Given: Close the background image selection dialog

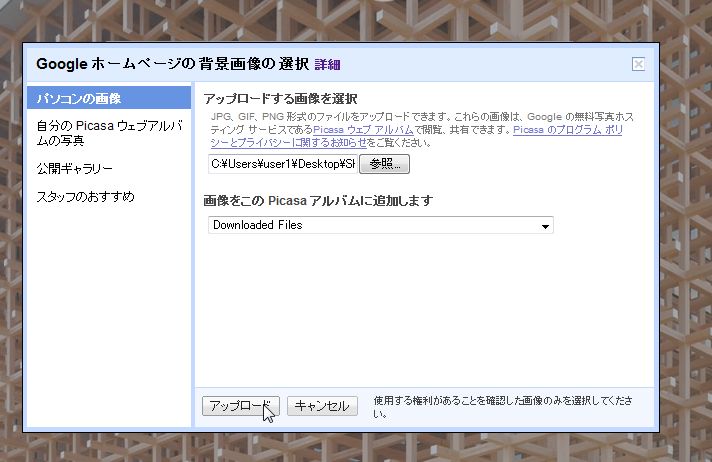Looking at the screenshot, I should [638, 64].
